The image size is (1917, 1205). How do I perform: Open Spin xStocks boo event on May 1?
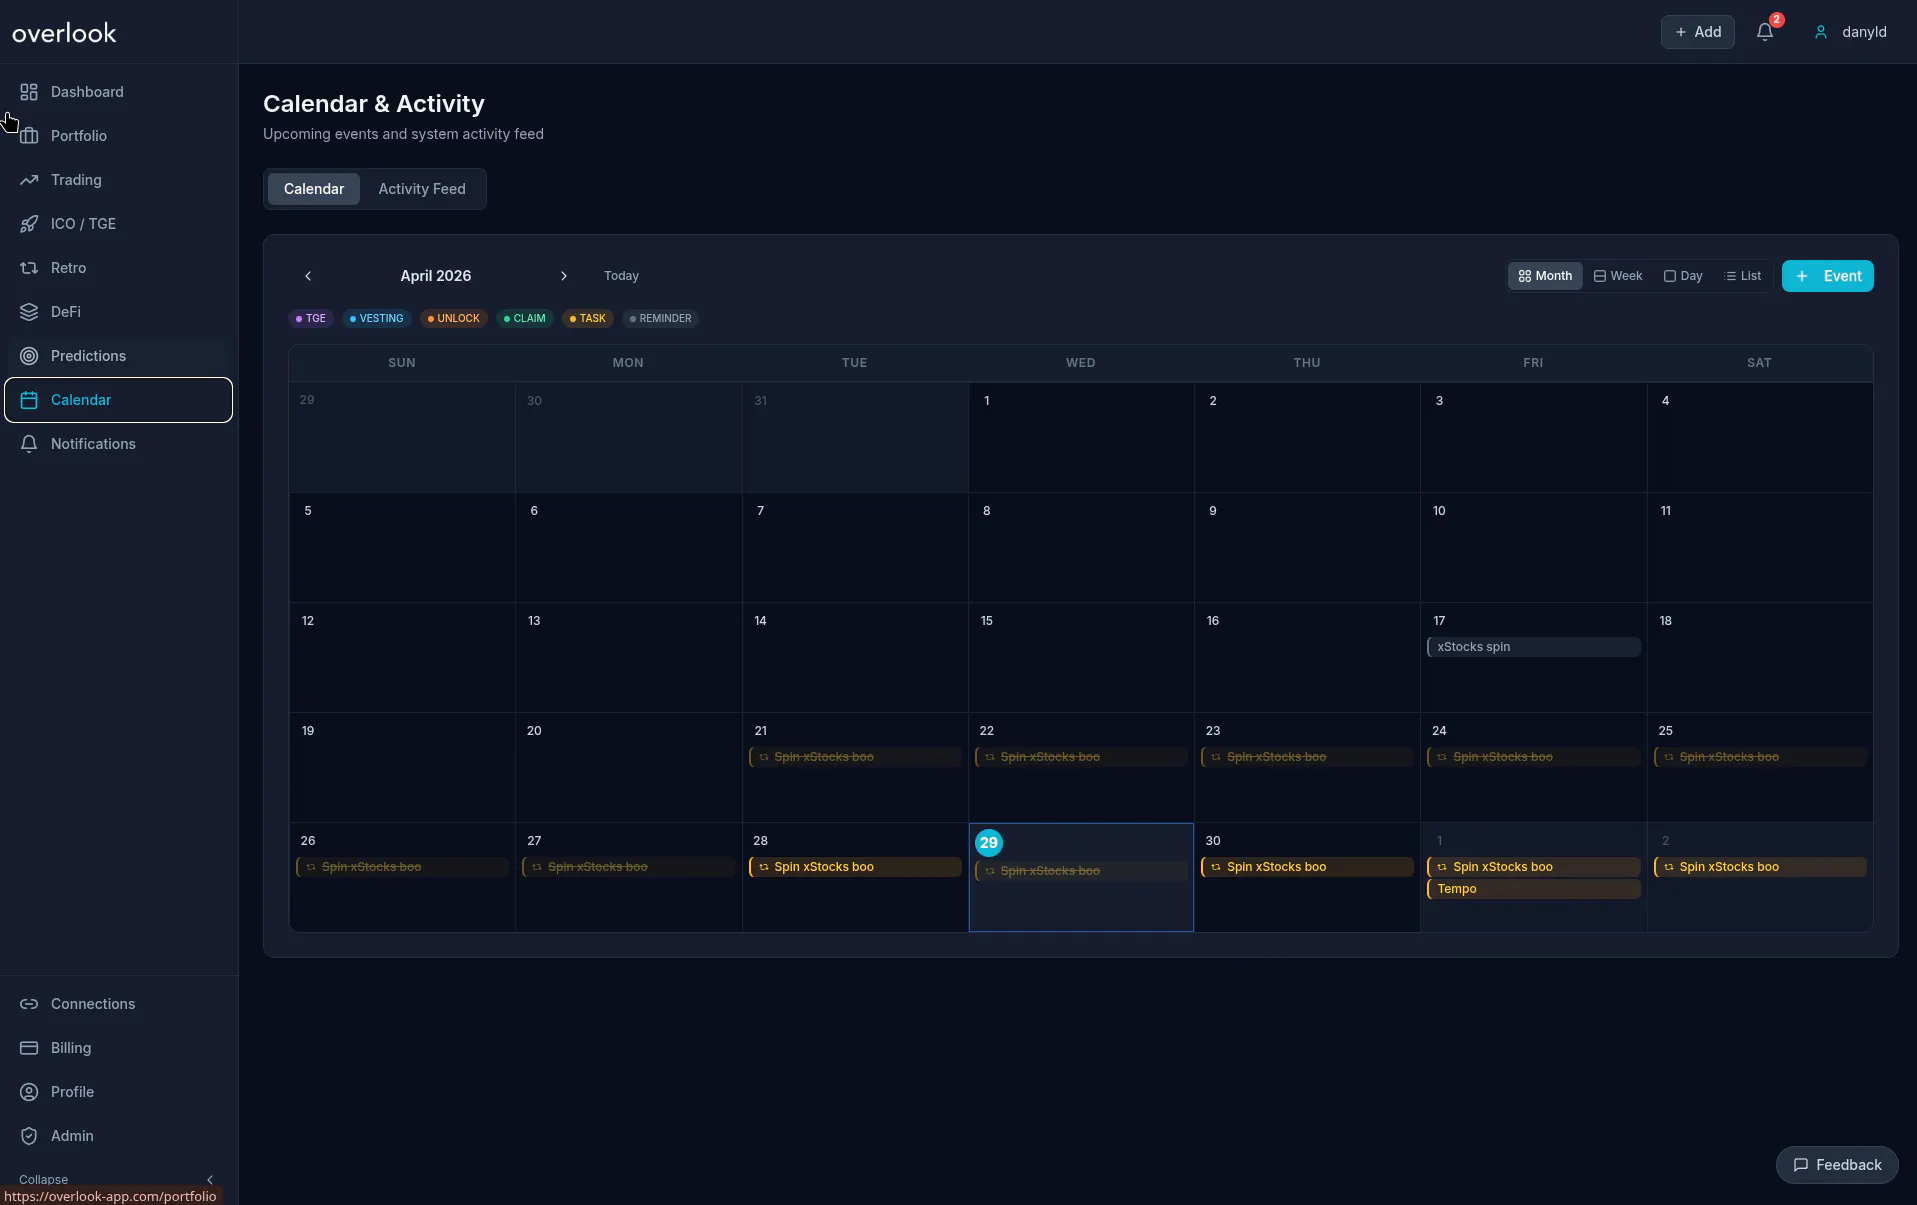(1533, 867)
